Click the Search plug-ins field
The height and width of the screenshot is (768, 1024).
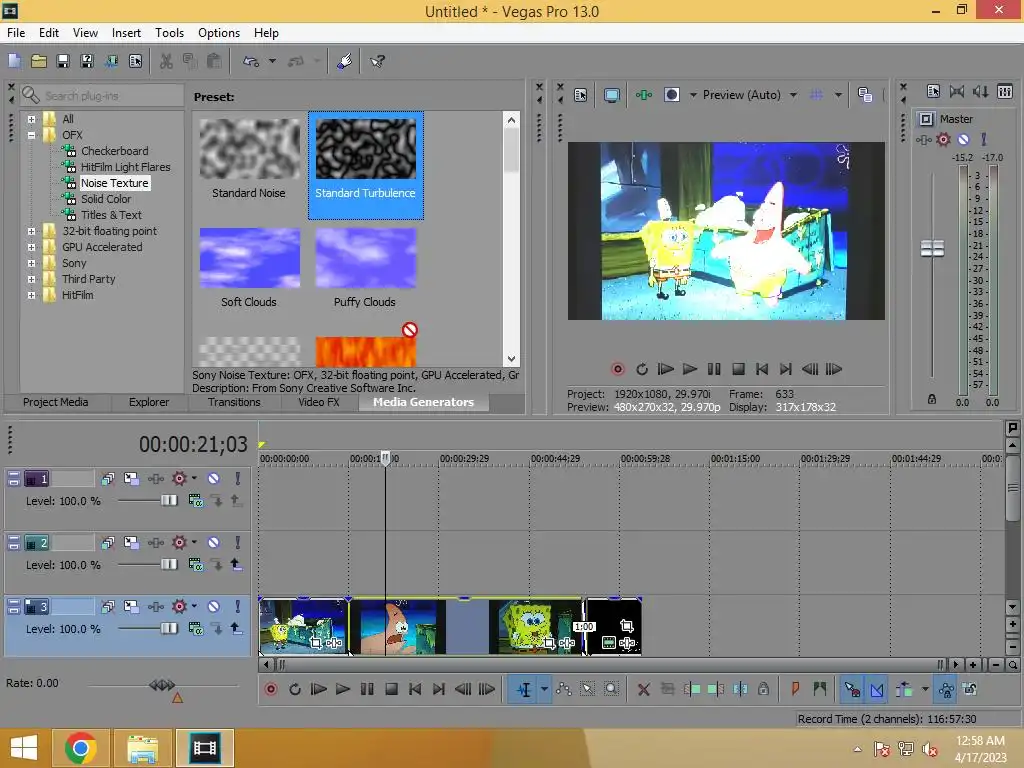click(x=103, y=96)
